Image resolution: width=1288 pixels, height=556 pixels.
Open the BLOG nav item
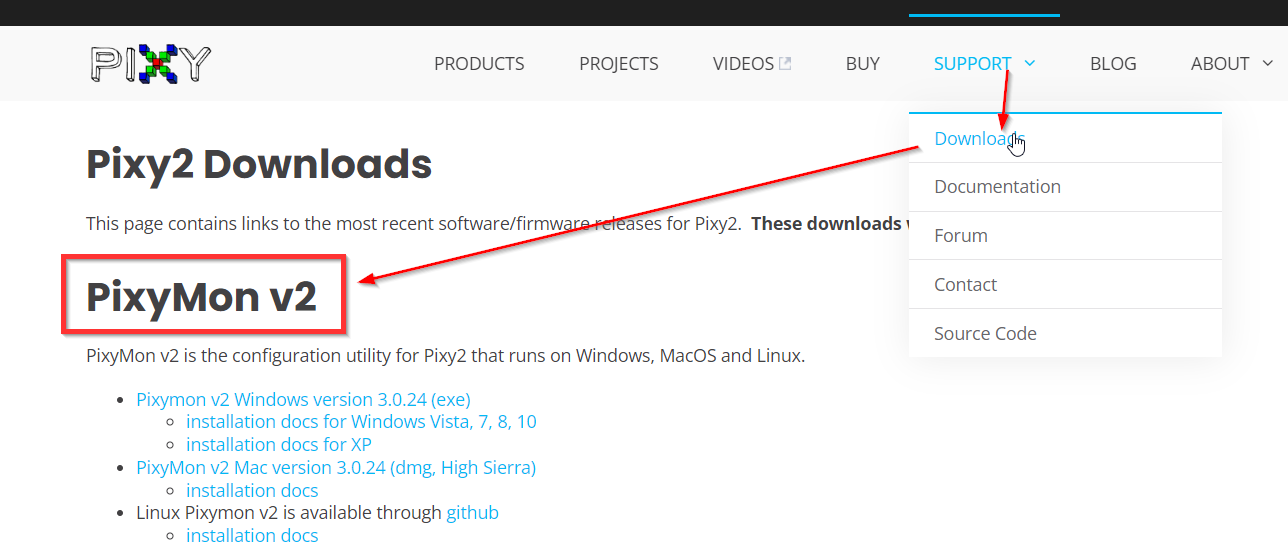1113,64
